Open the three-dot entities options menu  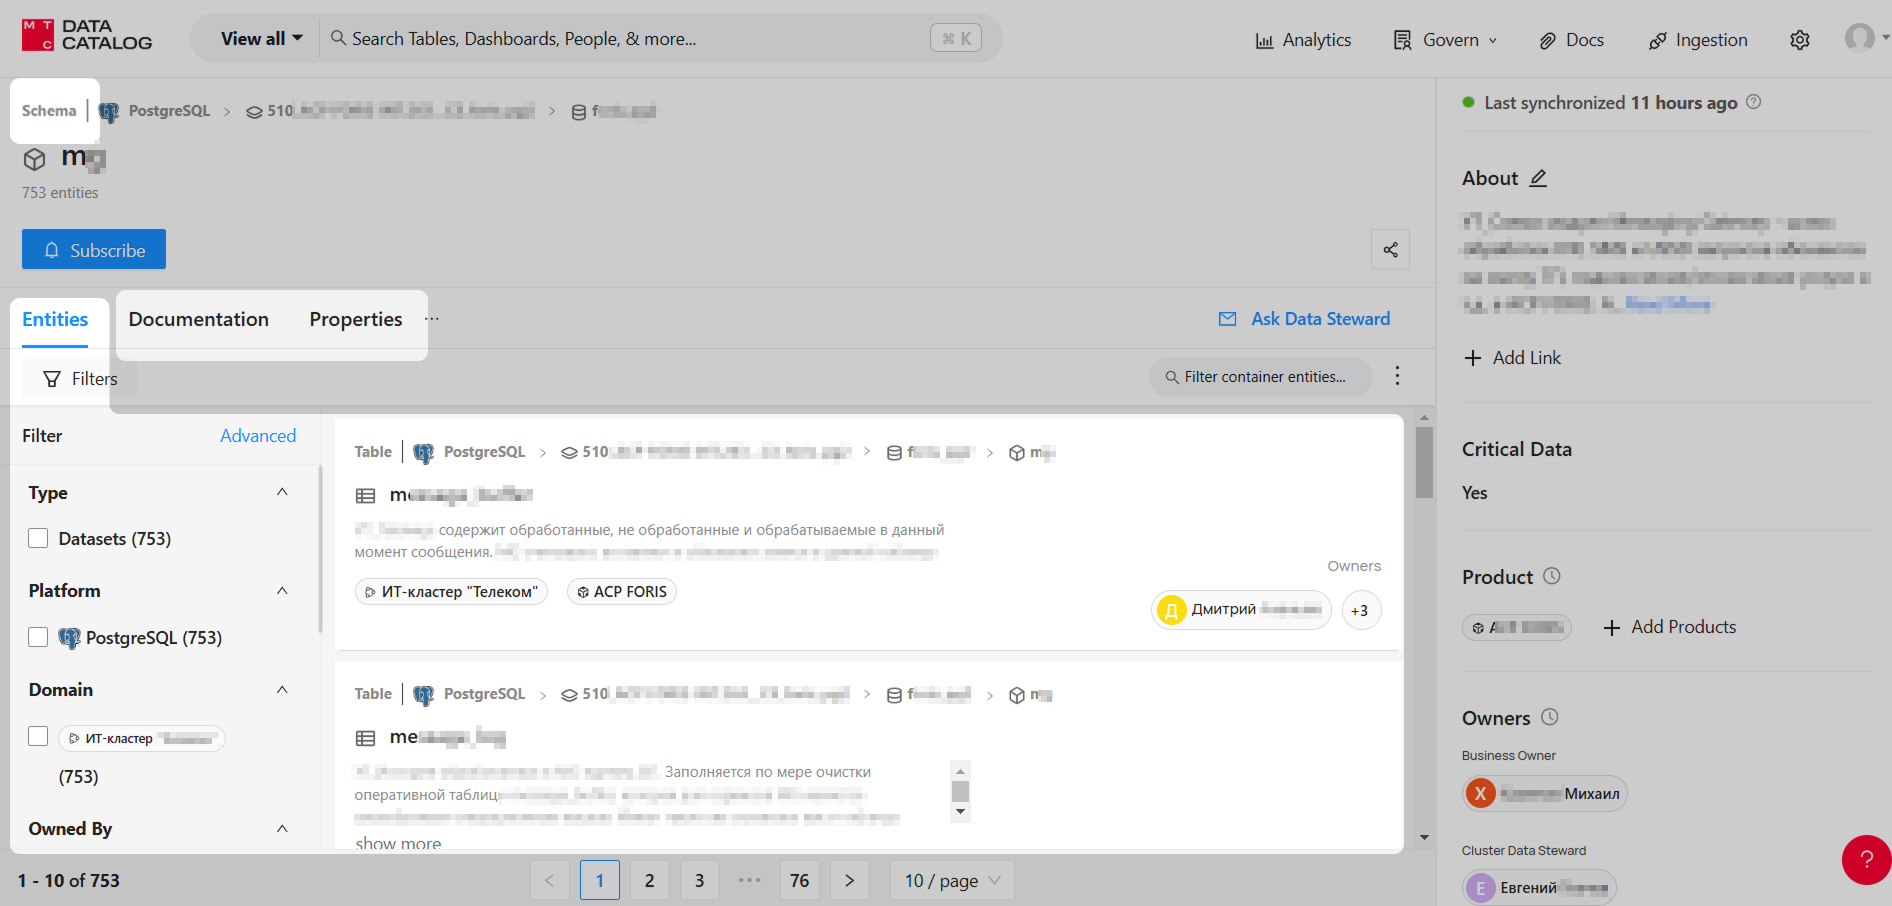pyautogui.click(x=1397, y=376)
